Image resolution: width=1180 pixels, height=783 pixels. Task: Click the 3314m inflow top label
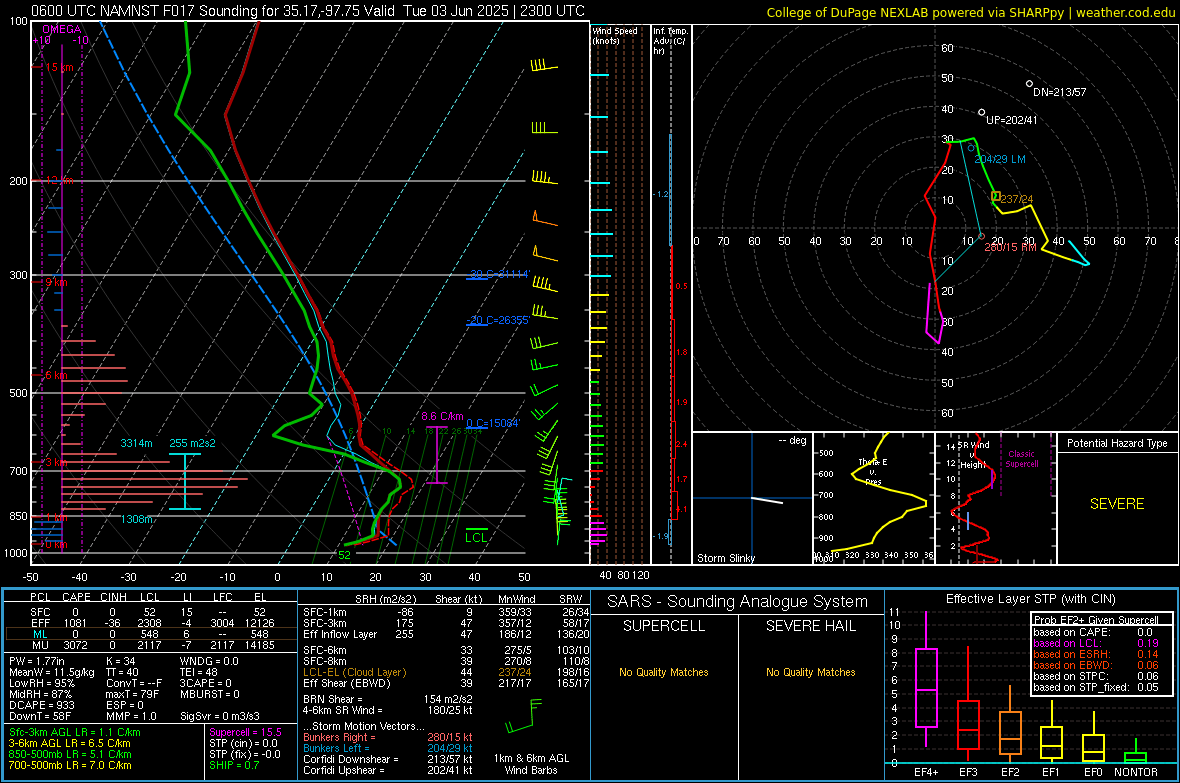pos(136,443)
